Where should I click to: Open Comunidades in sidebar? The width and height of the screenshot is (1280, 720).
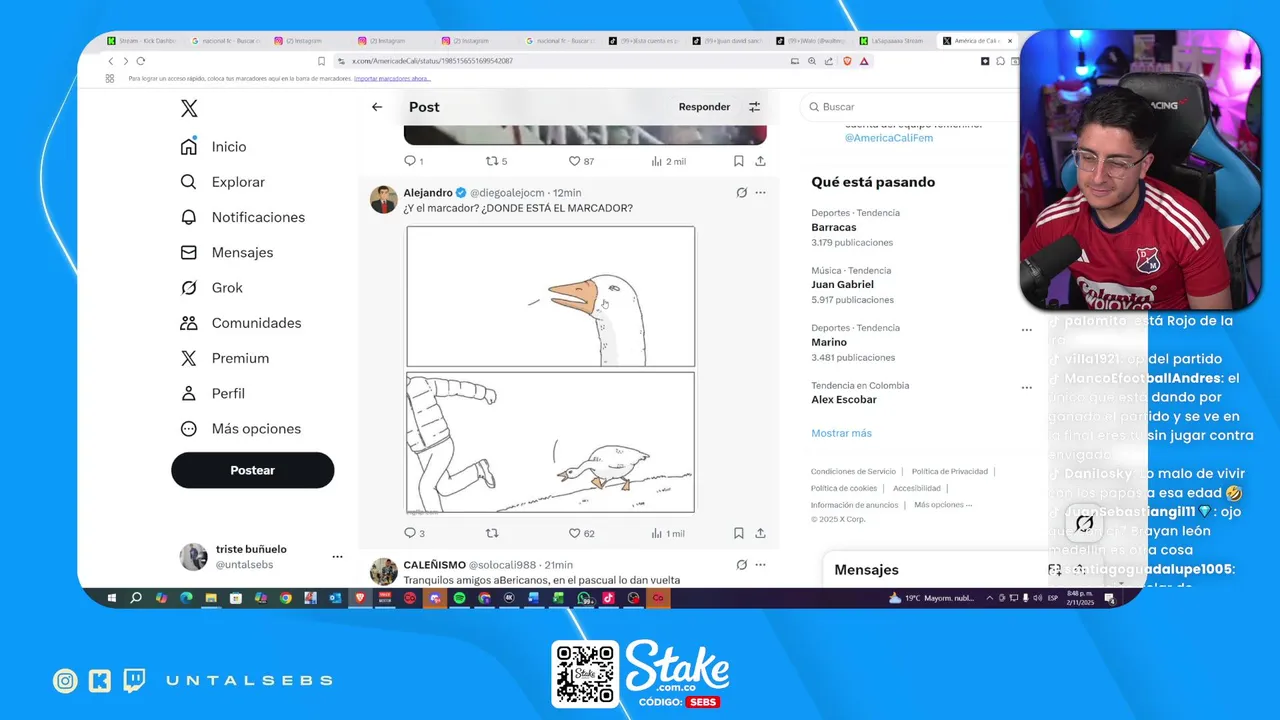tap(240, 323)
